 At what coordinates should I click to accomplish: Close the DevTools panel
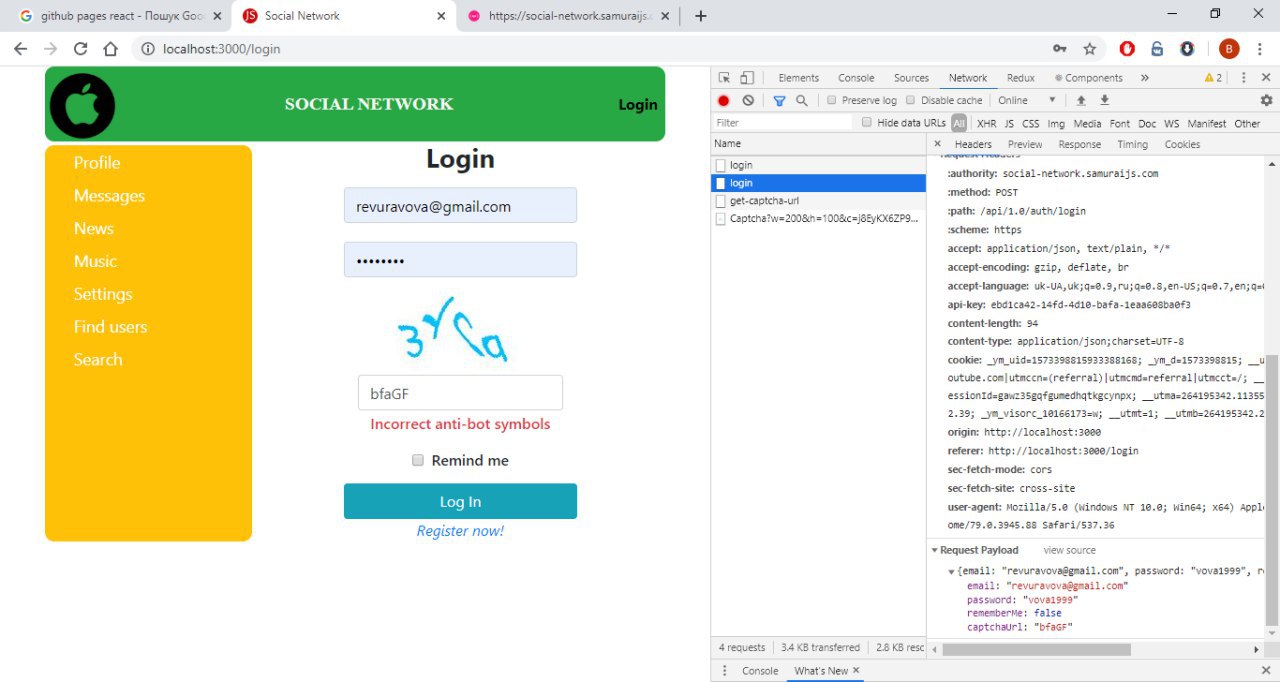click(1265, 78)
